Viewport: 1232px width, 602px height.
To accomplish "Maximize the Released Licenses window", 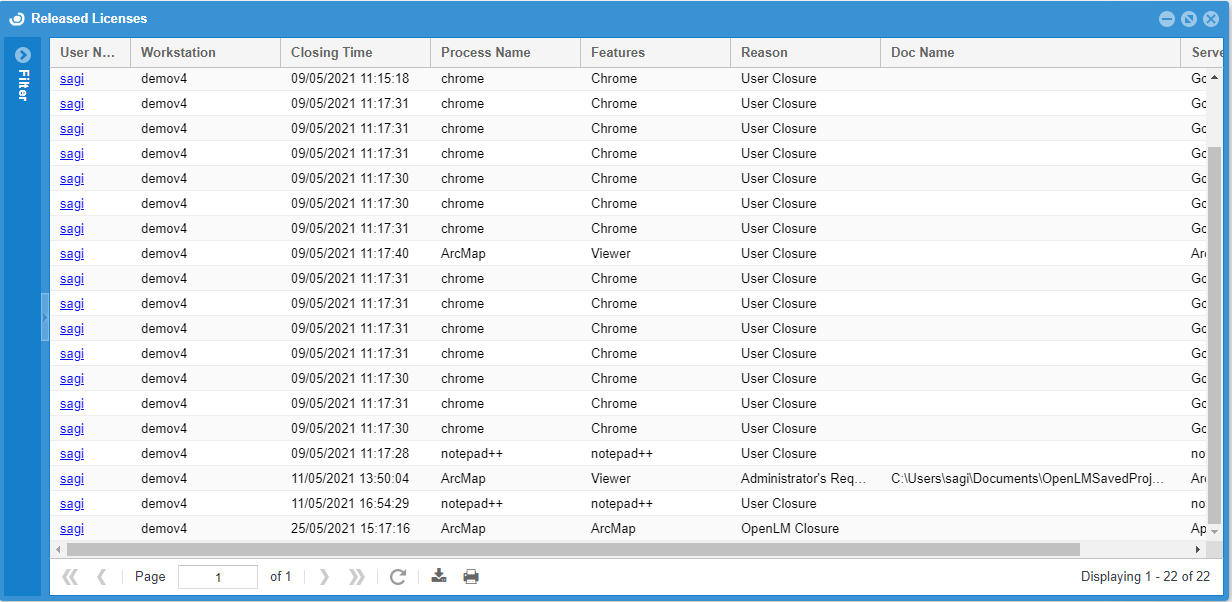I will [x=1188, y=19].
